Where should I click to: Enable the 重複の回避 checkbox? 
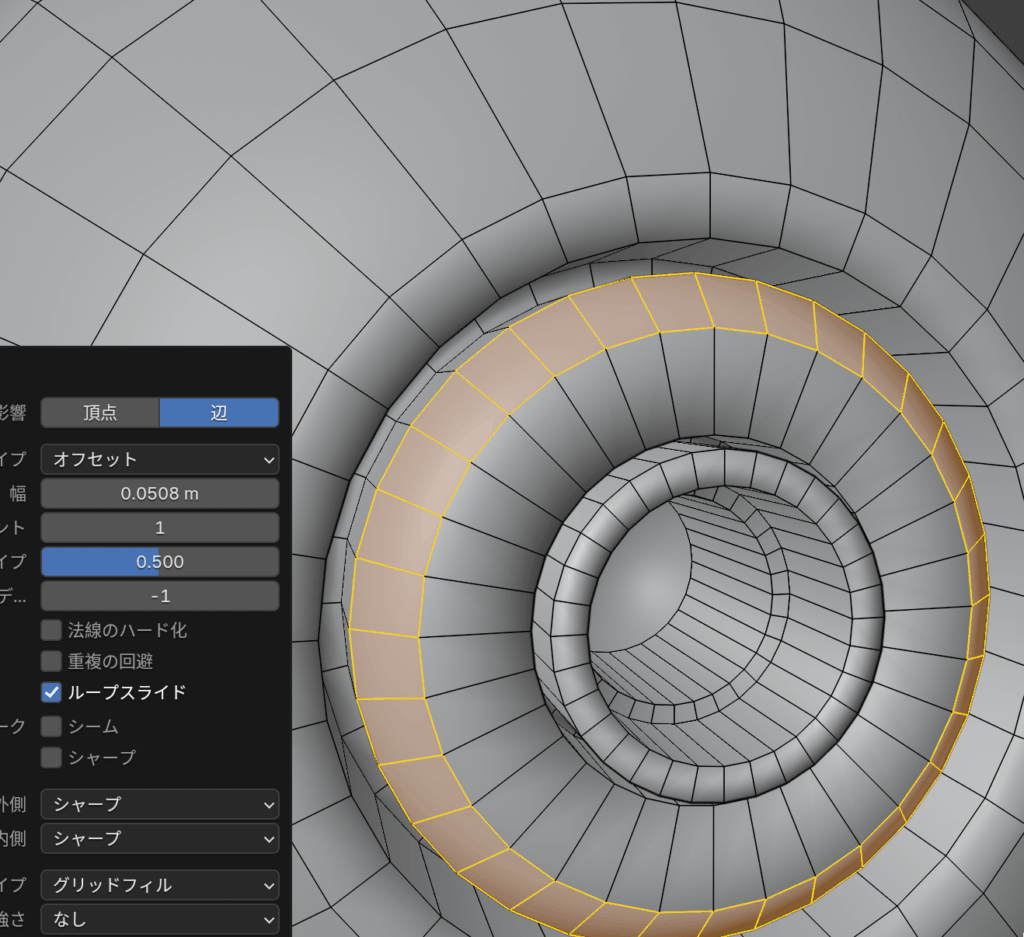coord(51,661)
